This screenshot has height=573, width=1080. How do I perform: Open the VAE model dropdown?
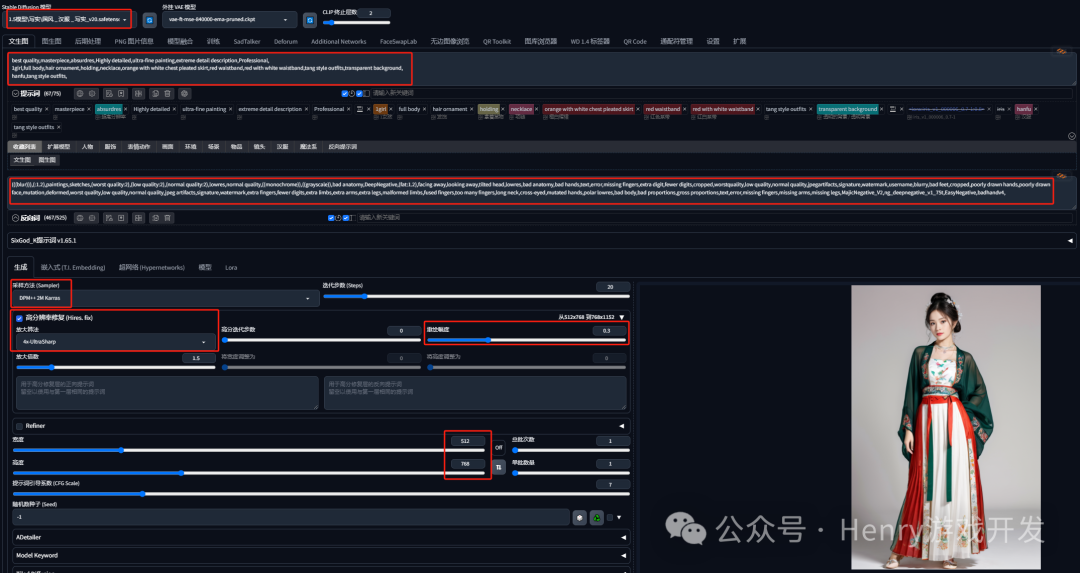point(229,20)
